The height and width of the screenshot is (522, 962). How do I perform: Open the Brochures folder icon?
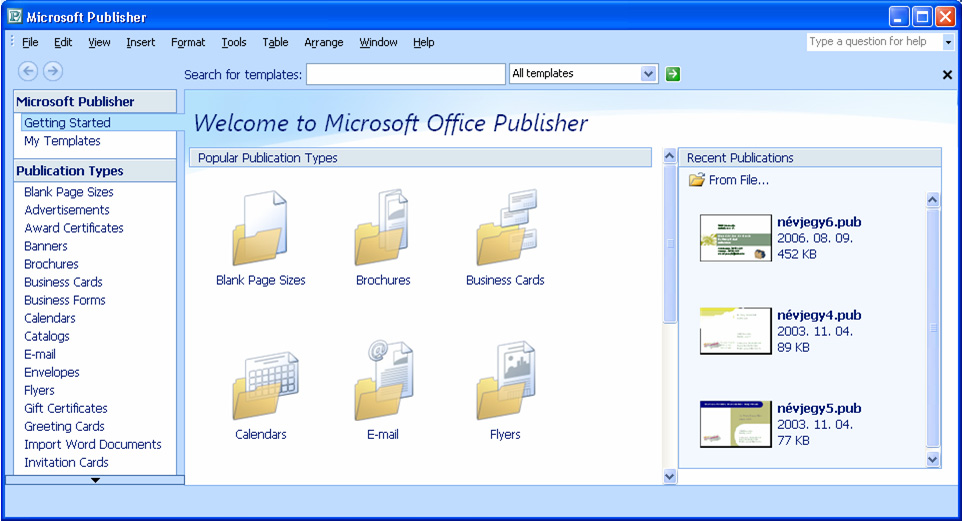tap(382, 228)
